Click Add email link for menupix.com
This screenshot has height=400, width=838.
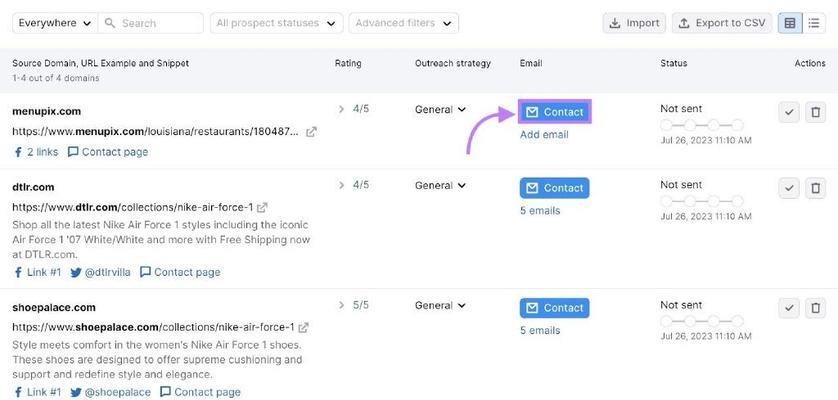pos(544,135)
